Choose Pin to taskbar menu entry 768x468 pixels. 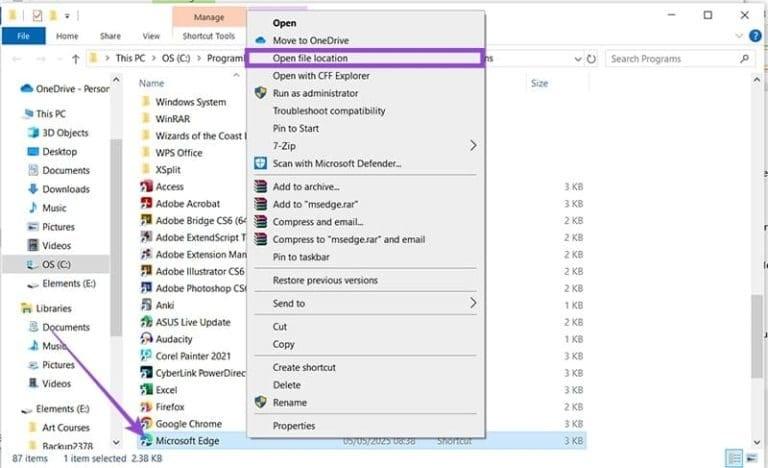tap(303, 257)
